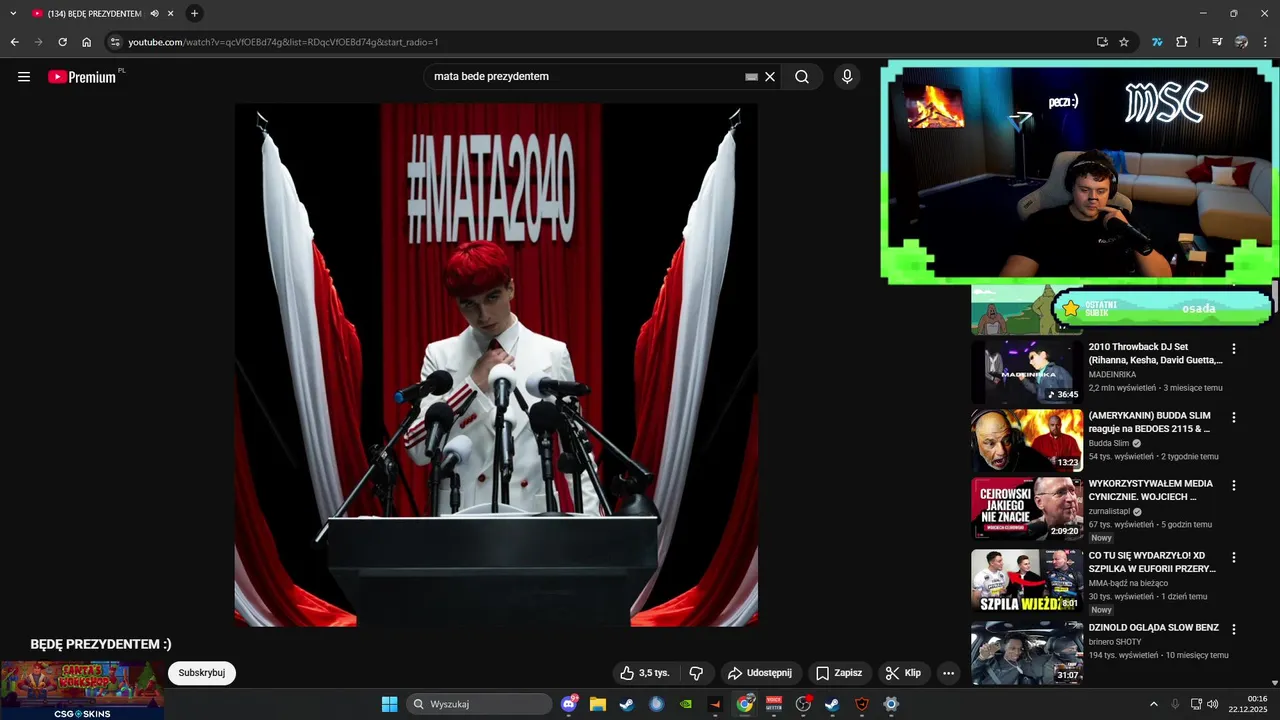Open the browser home page icon
The image size is (1280, 720).
[x=87, y=42]
